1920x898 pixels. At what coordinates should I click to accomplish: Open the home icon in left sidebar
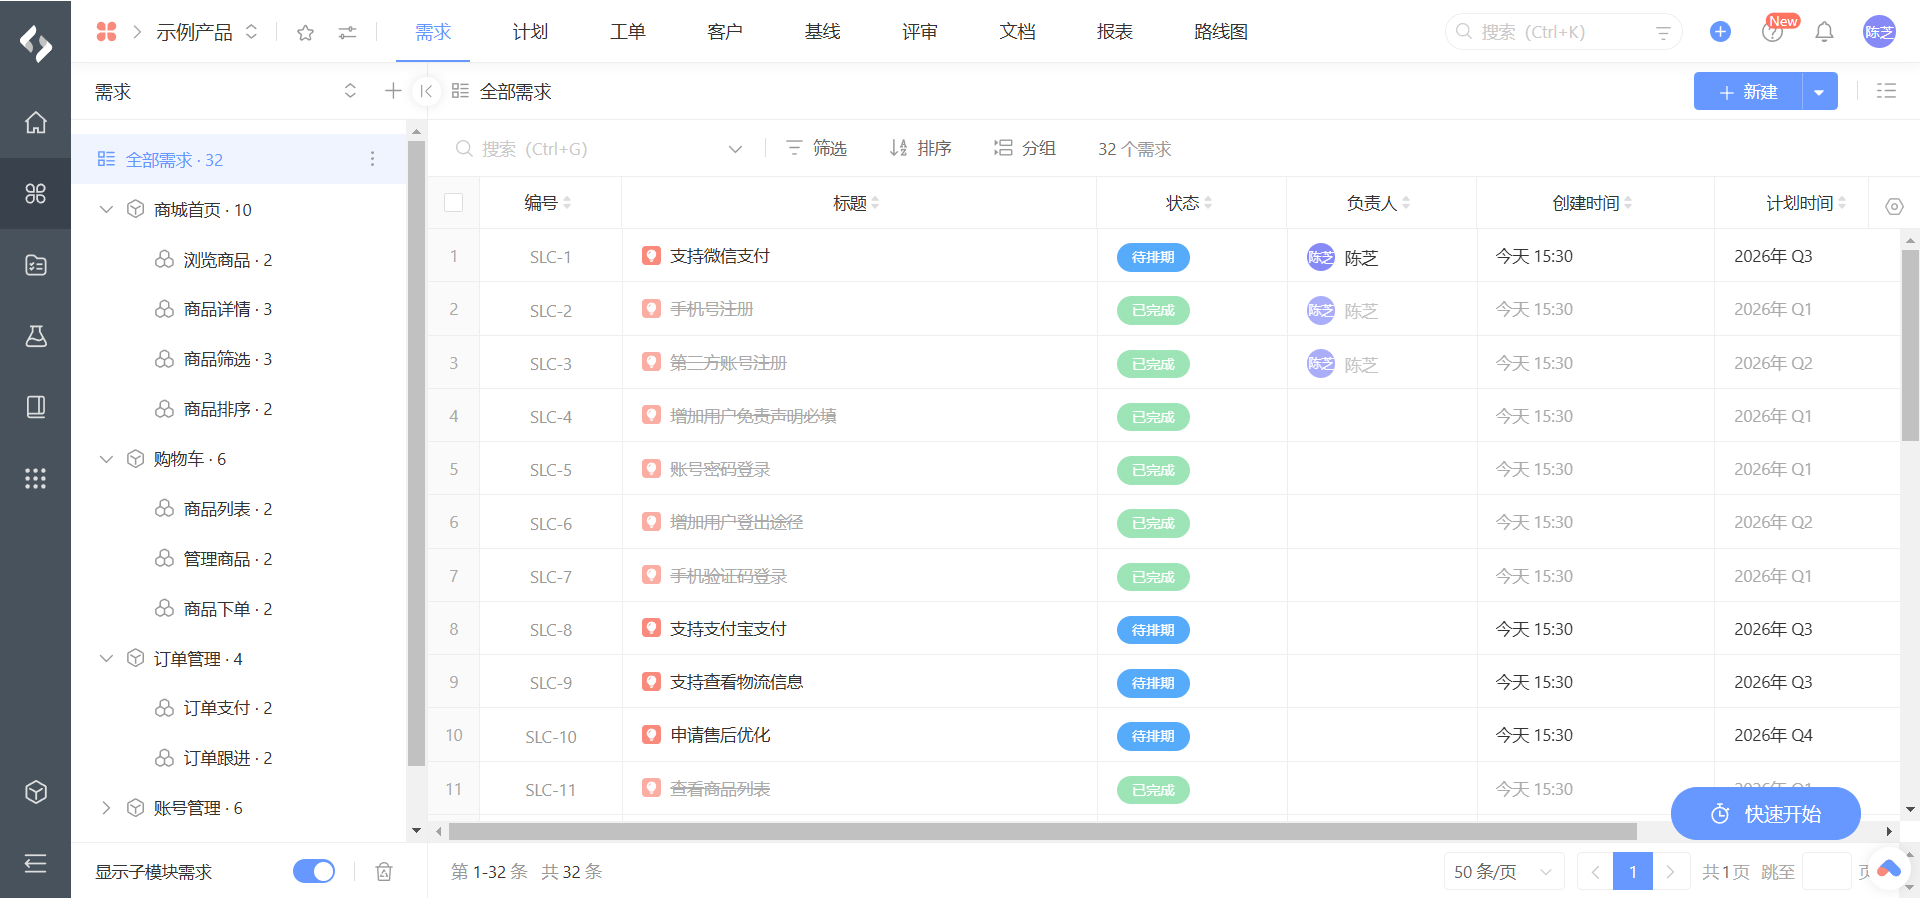coord(35,122)
